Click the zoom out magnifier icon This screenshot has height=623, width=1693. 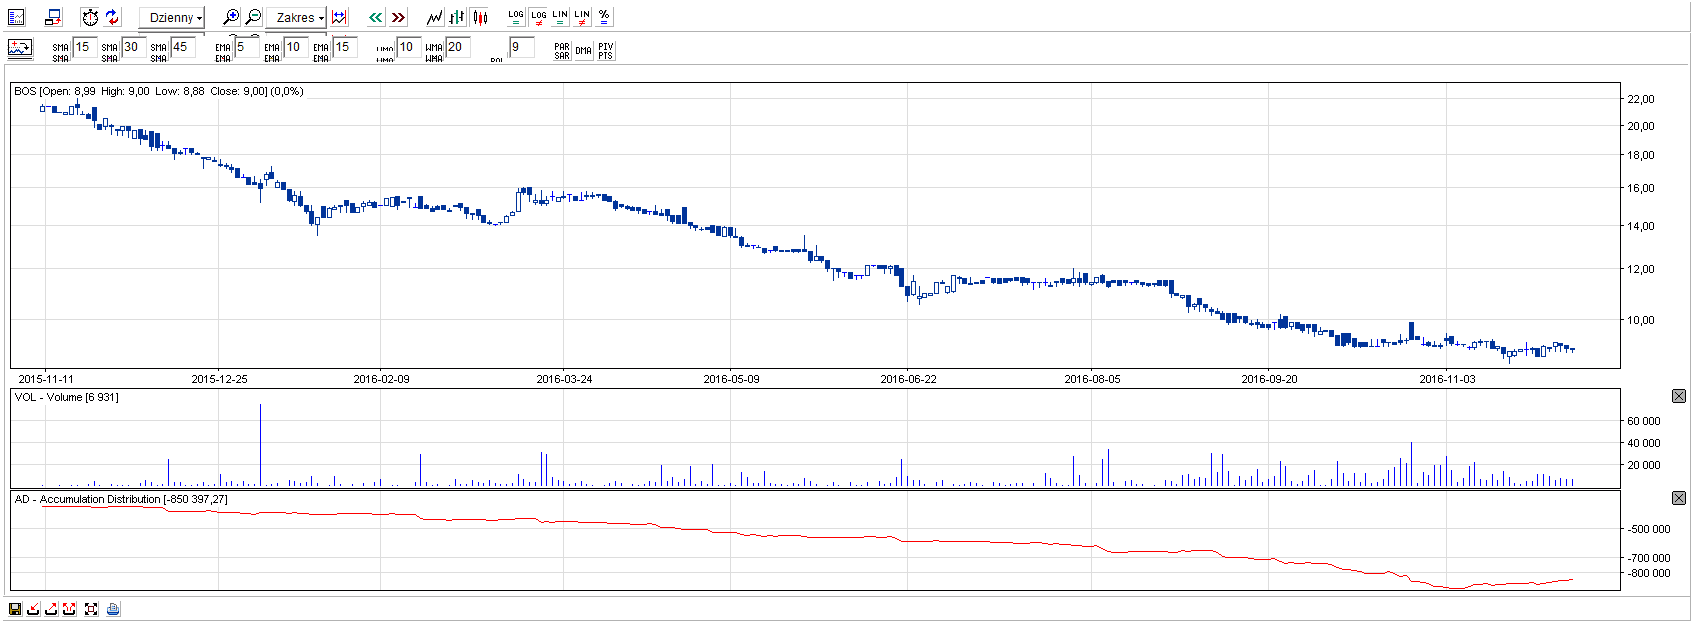[x=253, y=17]
